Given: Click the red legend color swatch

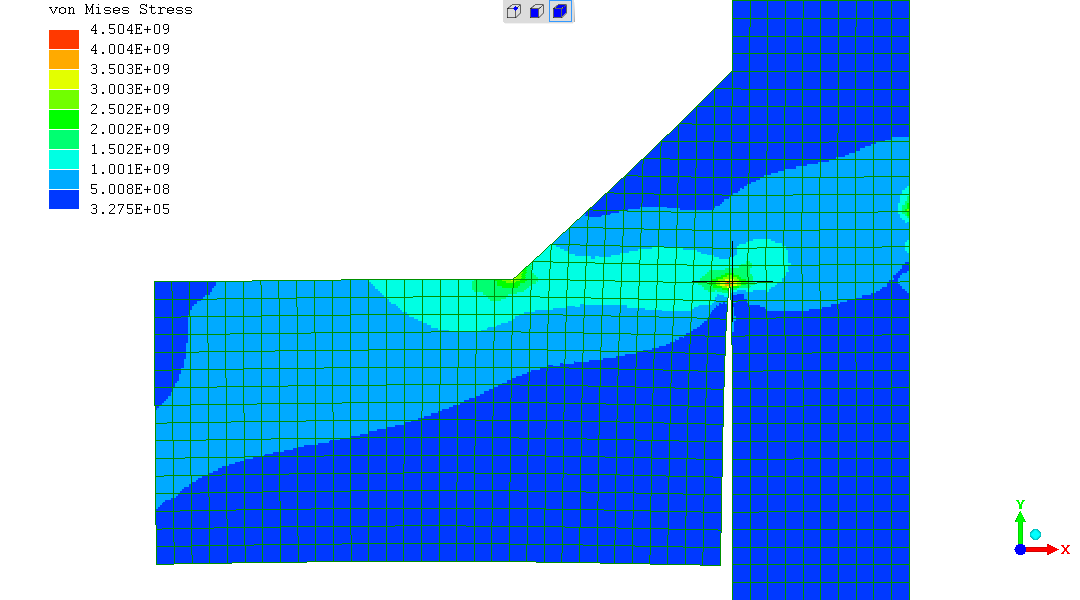Looking at the screenshot, I should 64,39.
